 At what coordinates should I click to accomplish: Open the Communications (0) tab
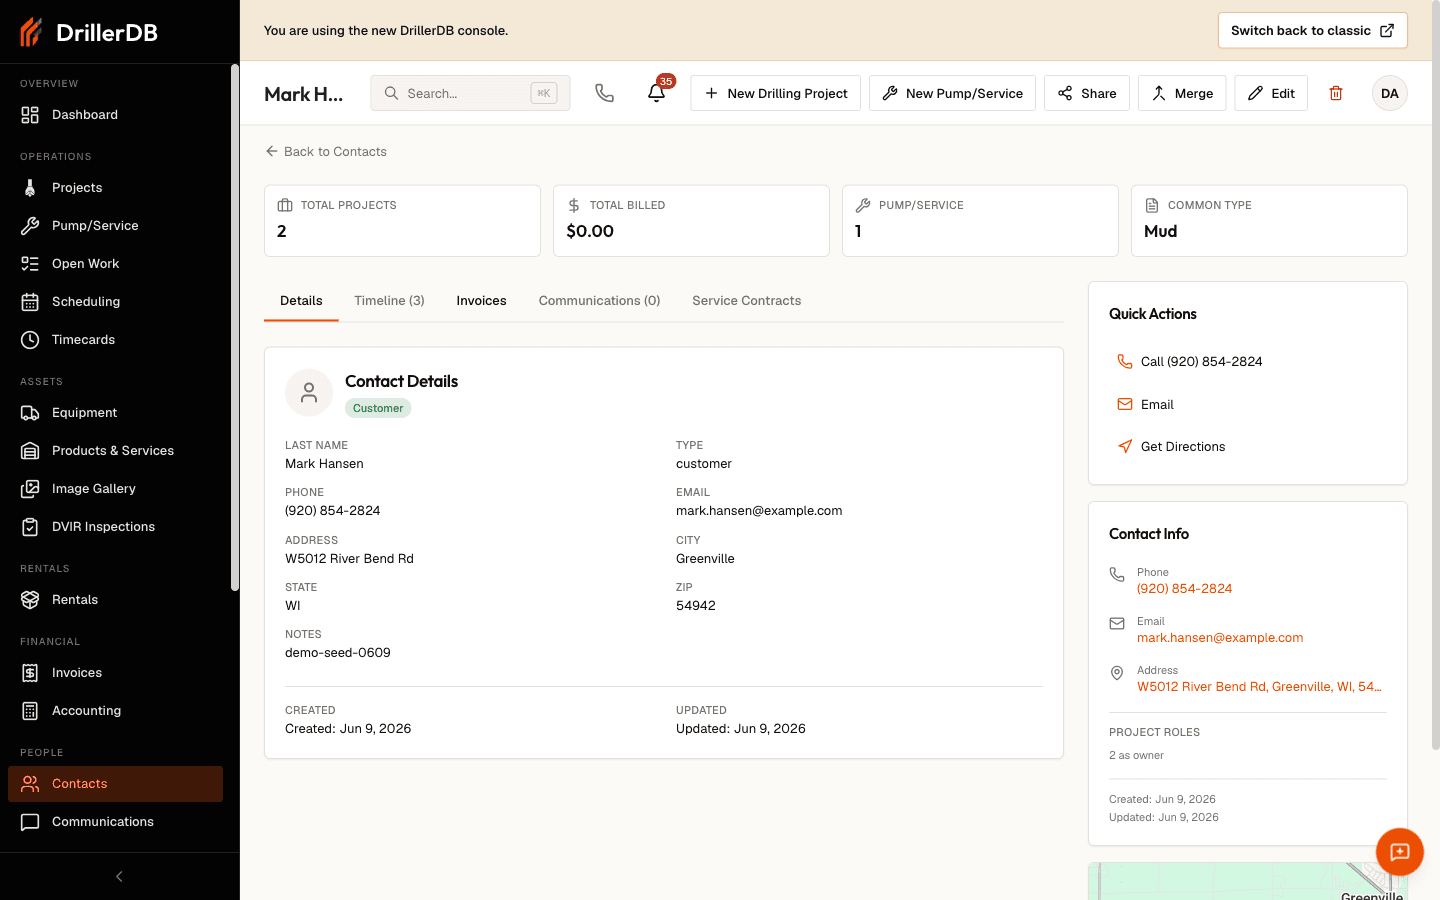599,301
